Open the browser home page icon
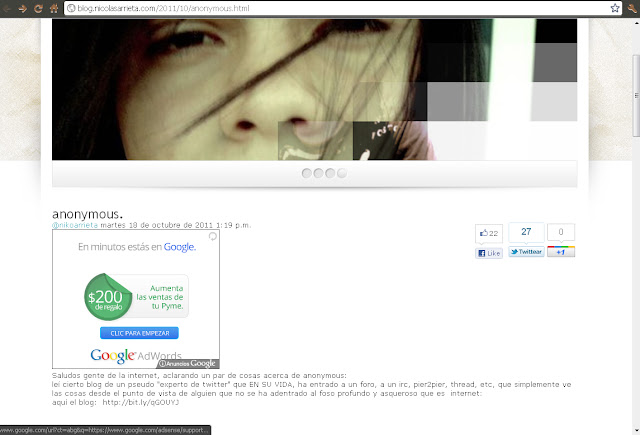The image size is (640, 435). coord(54,9)
